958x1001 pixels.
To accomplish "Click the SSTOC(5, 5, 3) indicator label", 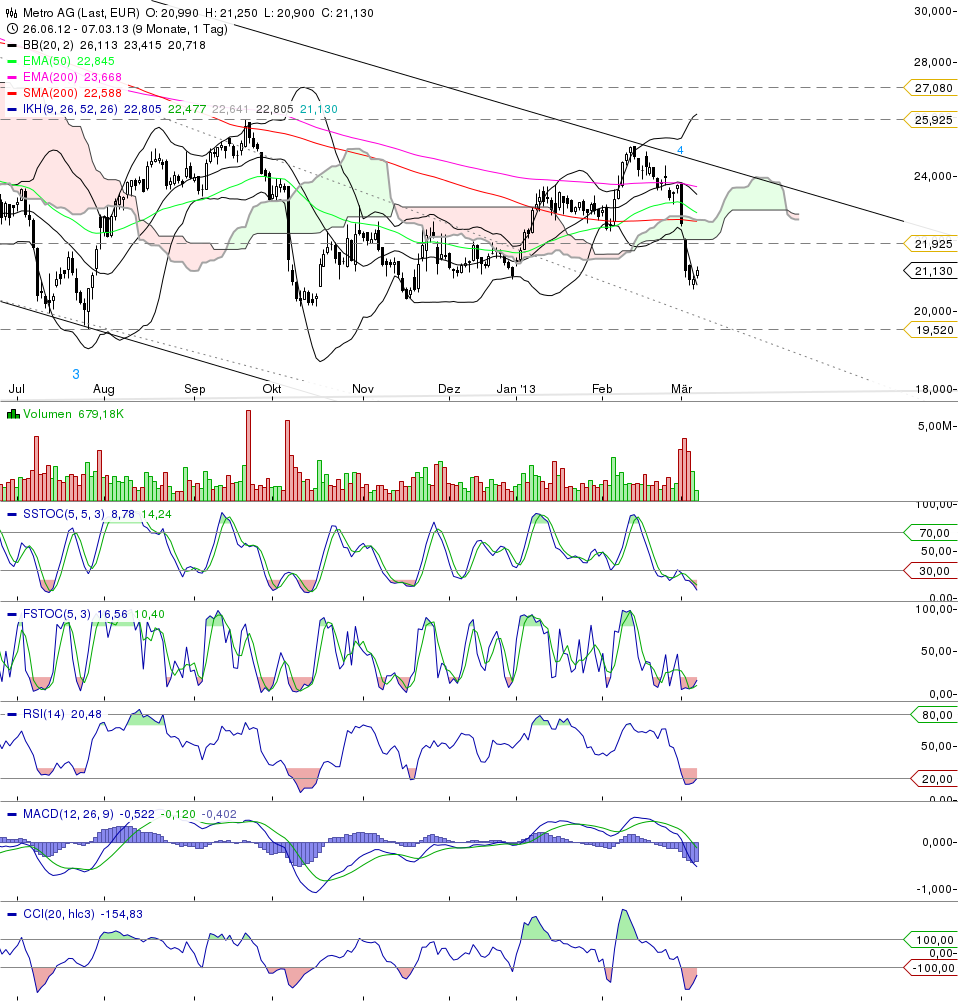I will click(64, 515).
